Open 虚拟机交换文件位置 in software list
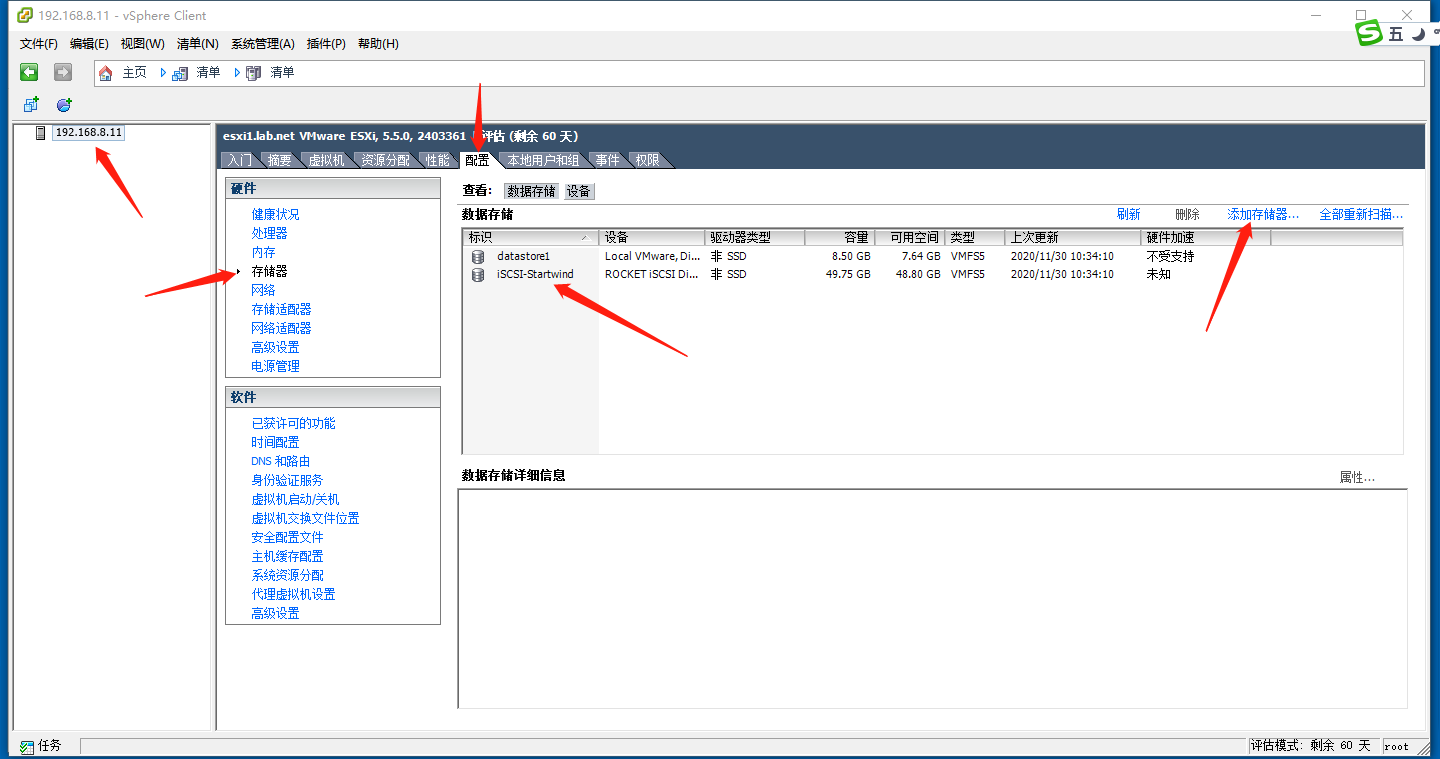This screenshot has height=759, width=1440. point(305,518)
